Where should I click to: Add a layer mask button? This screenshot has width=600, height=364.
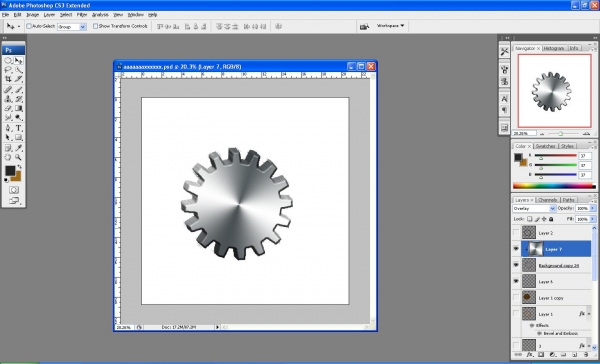(541, 354)
